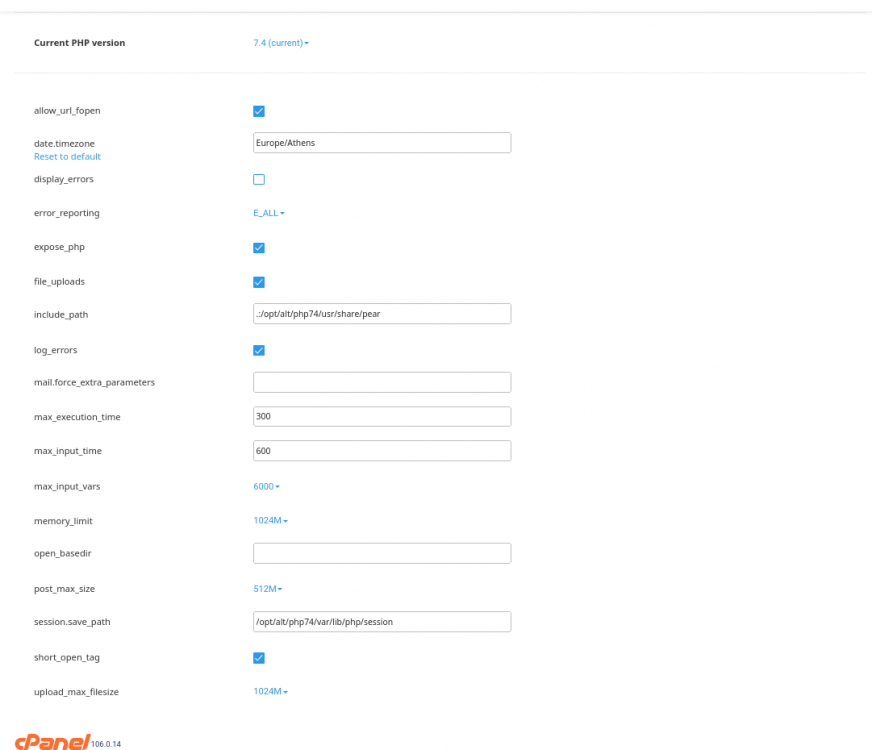Image resolution: width=872 pixels, height=750 pixels.
Task: Open the error_reporting E_ALL dropdown
Action: click(266, 213)
